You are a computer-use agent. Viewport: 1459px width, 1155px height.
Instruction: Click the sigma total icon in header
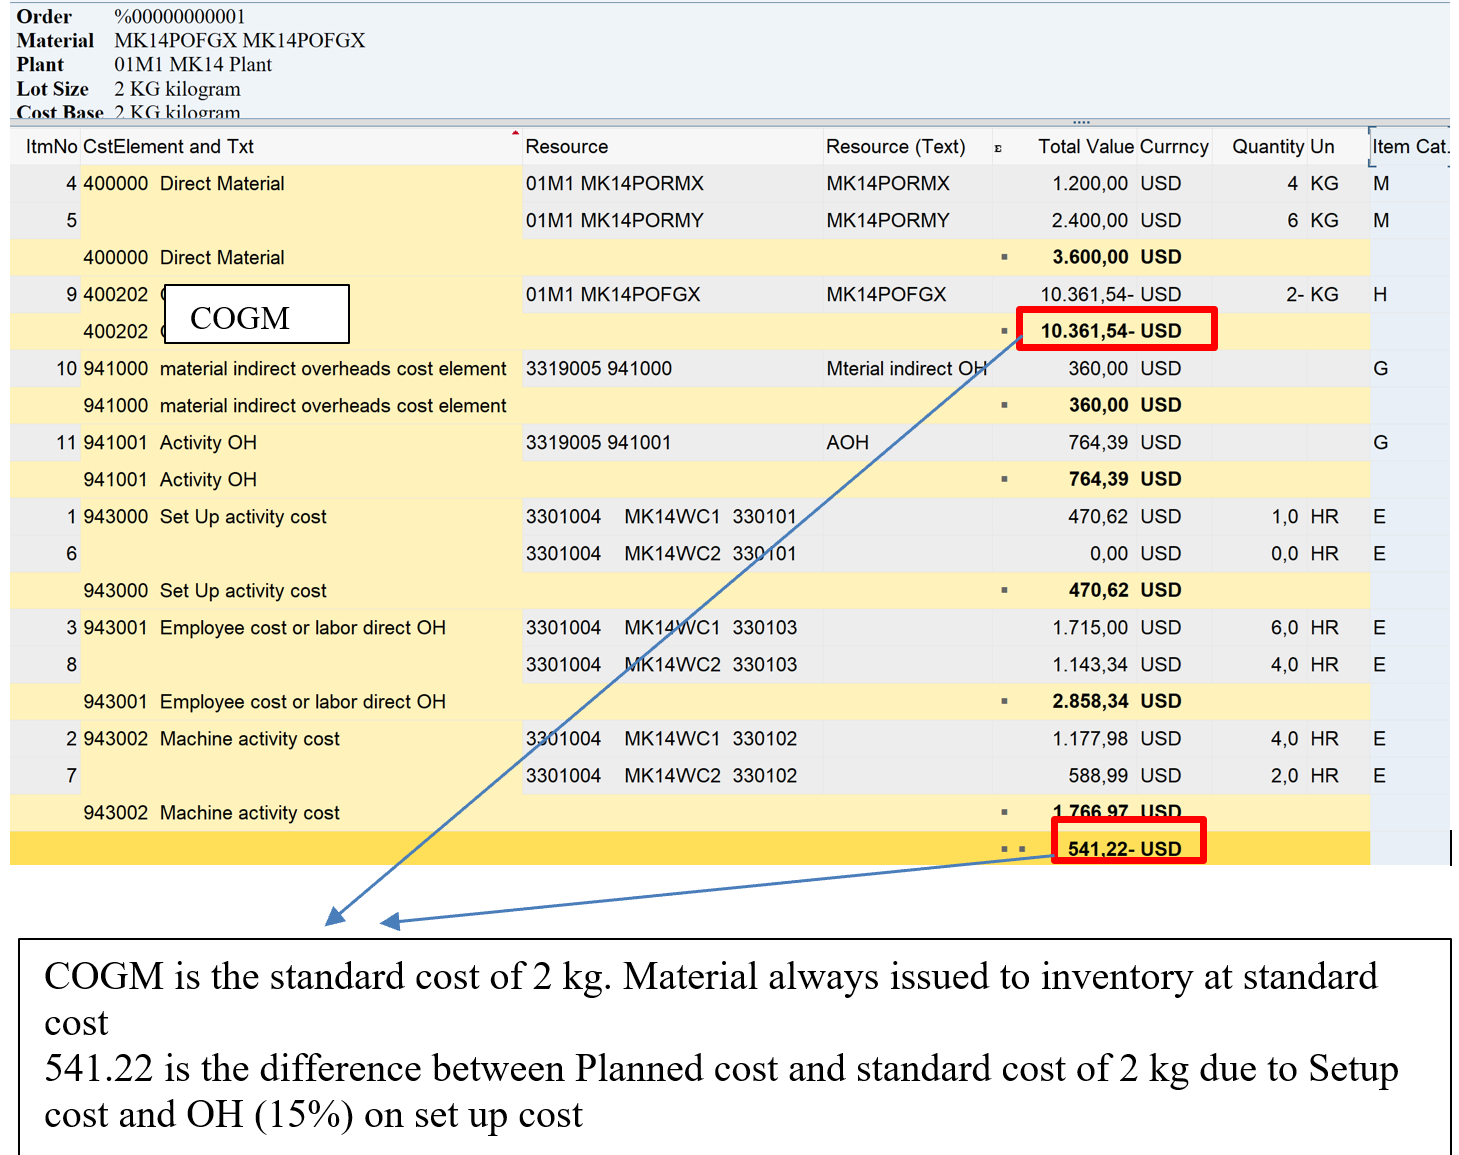[998, 148]
